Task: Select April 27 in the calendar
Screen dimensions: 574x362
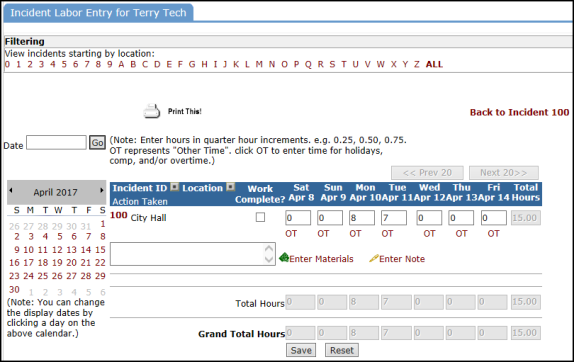Action: click(71, 276)
